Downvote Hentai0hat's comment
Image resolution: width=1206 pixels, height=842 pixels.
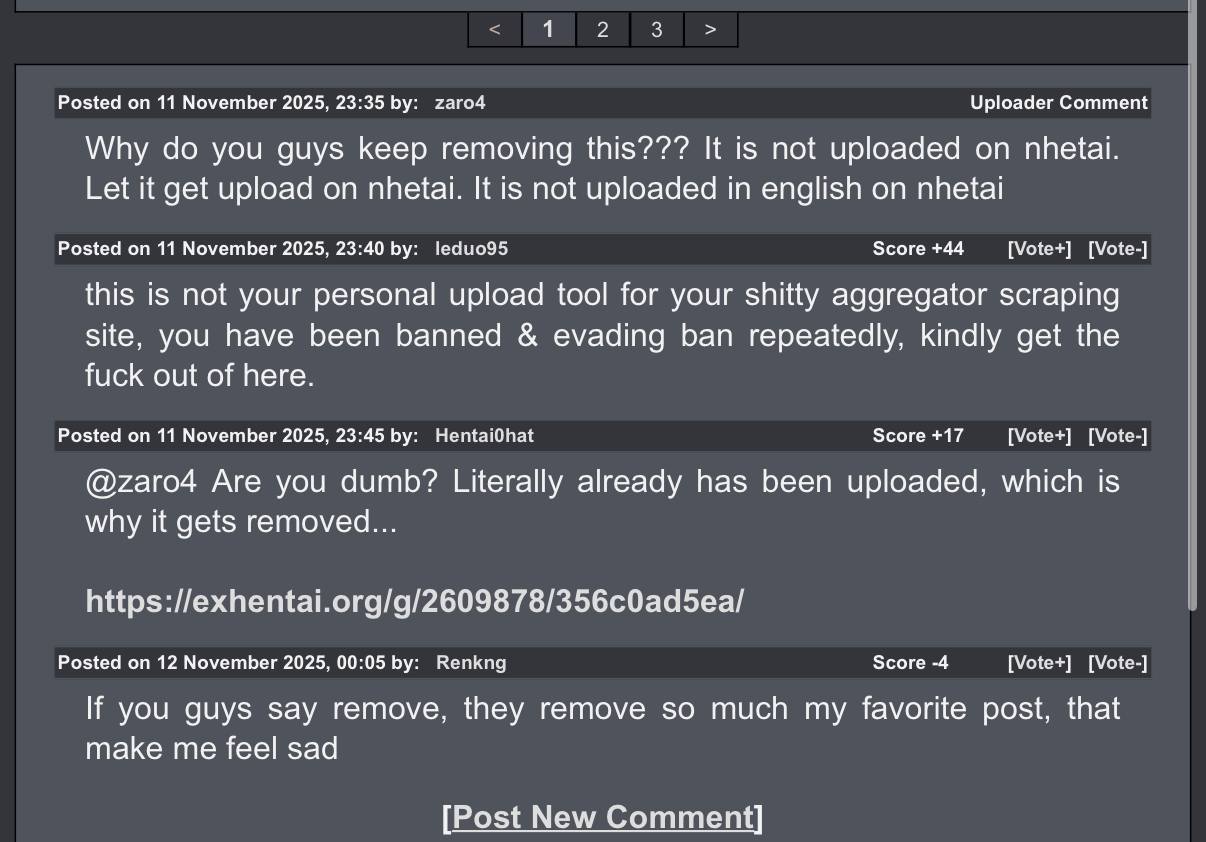1118,436
